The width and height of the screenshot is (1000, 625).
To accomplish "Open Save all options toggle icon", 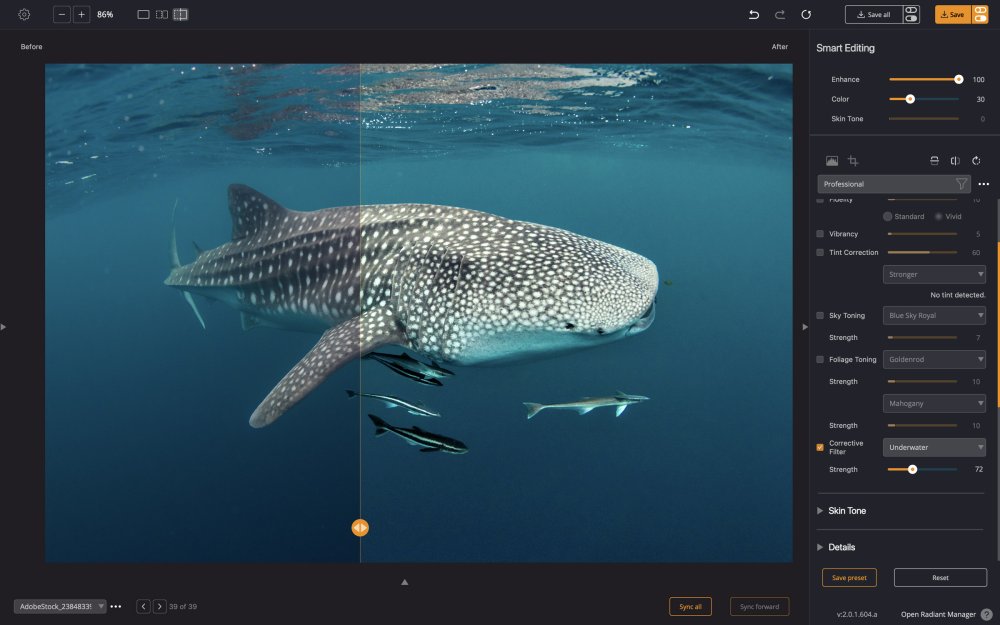I will click(911, 14).
